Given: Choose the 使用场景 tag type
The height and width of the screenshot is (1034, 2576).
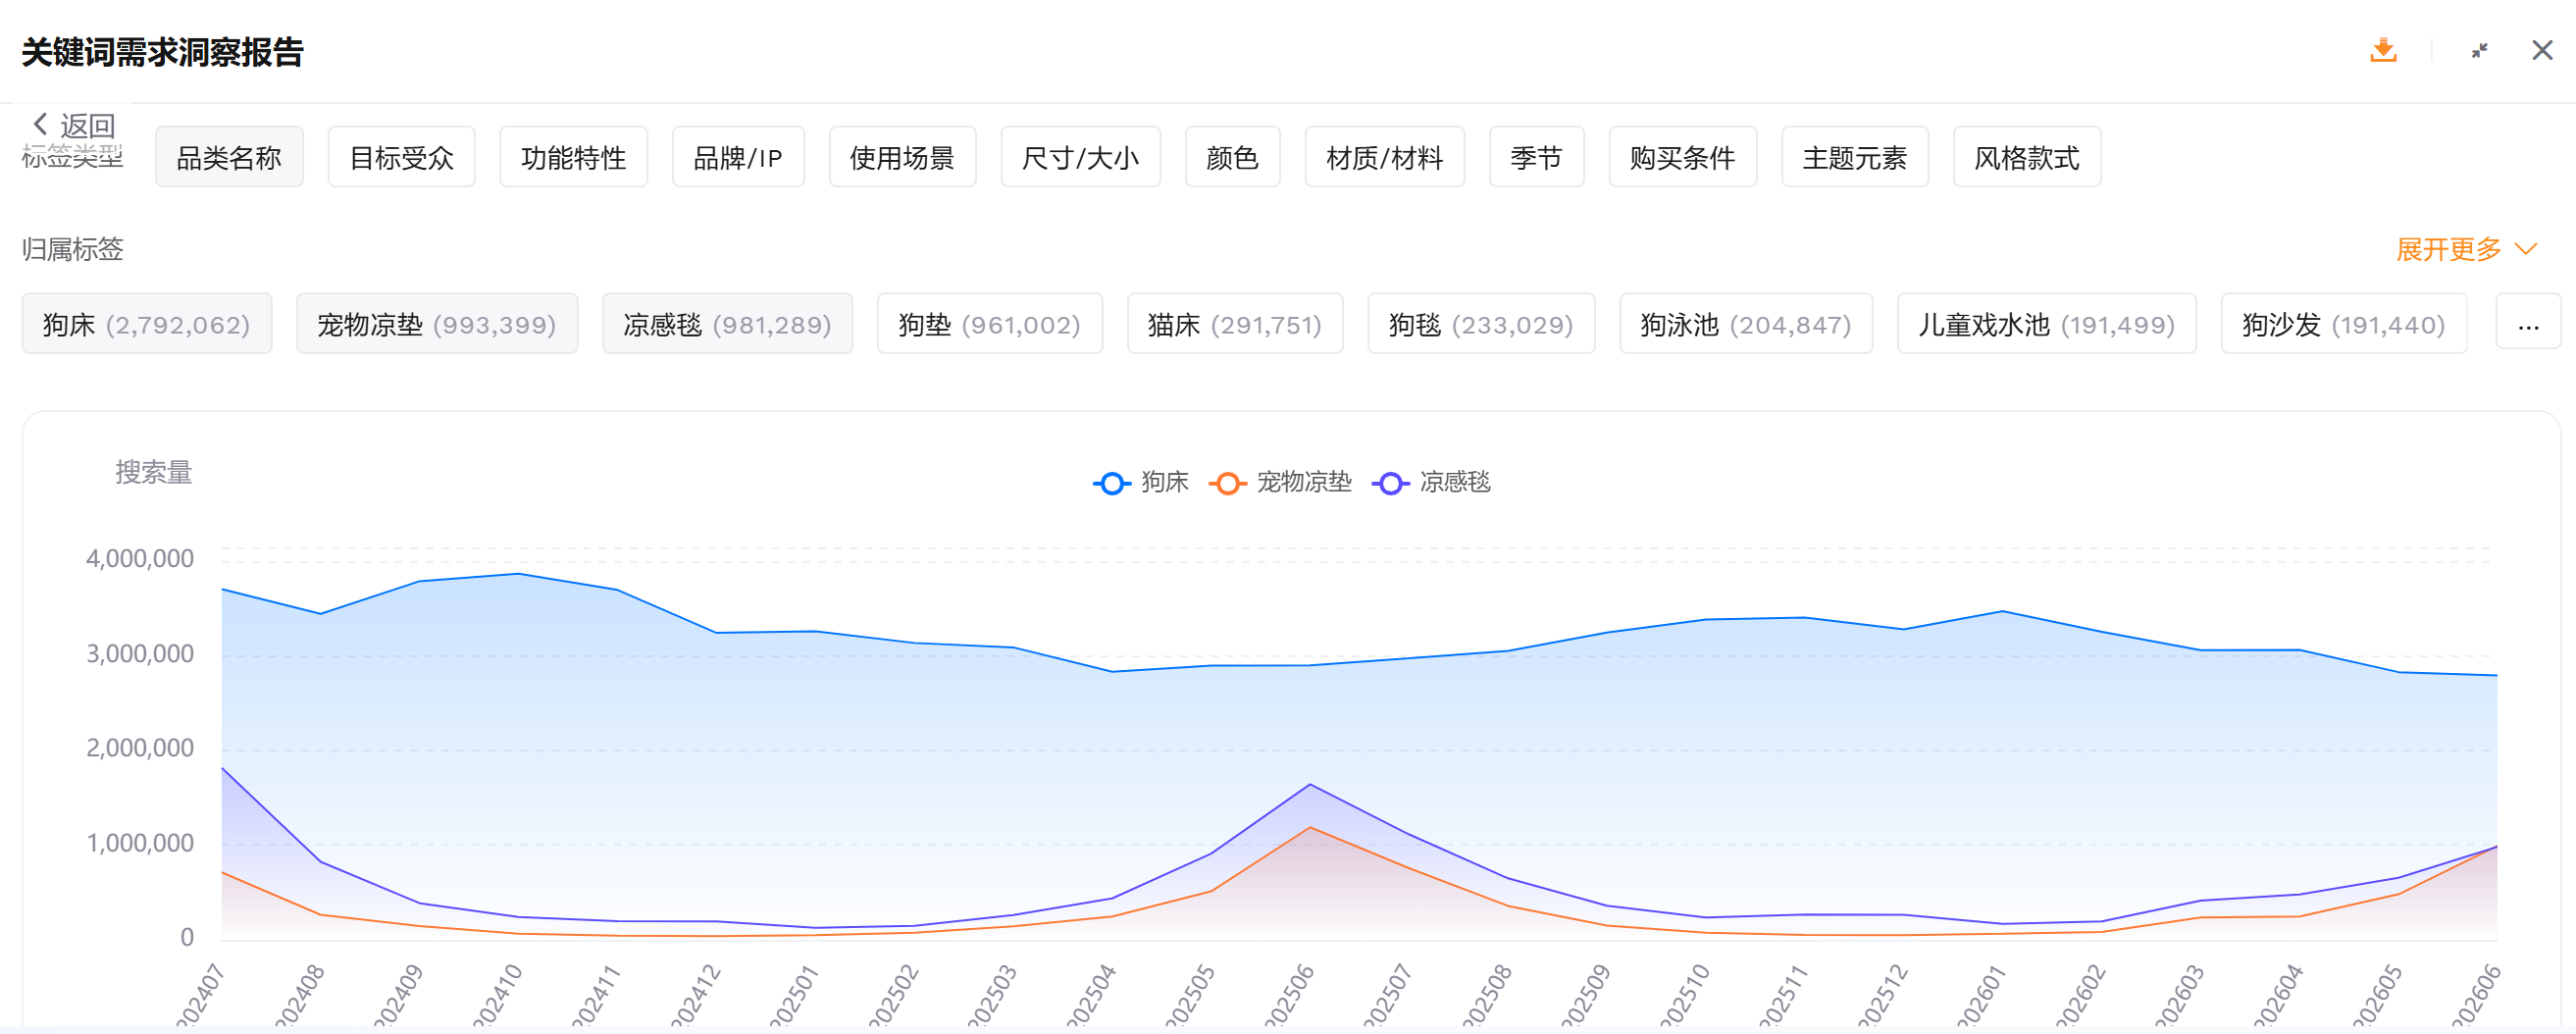Looking at the screenshot, I should (902, 157).
